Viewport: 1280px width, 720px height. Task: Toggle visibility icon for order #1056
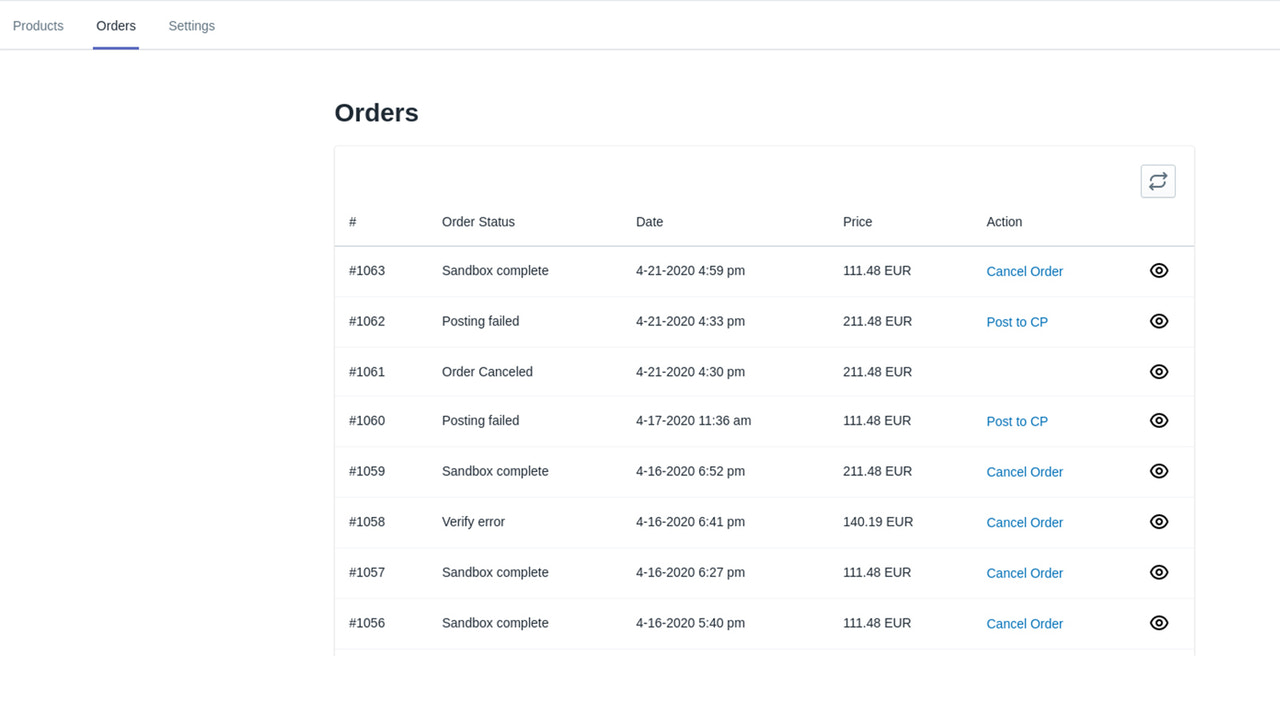[1158, 622]
